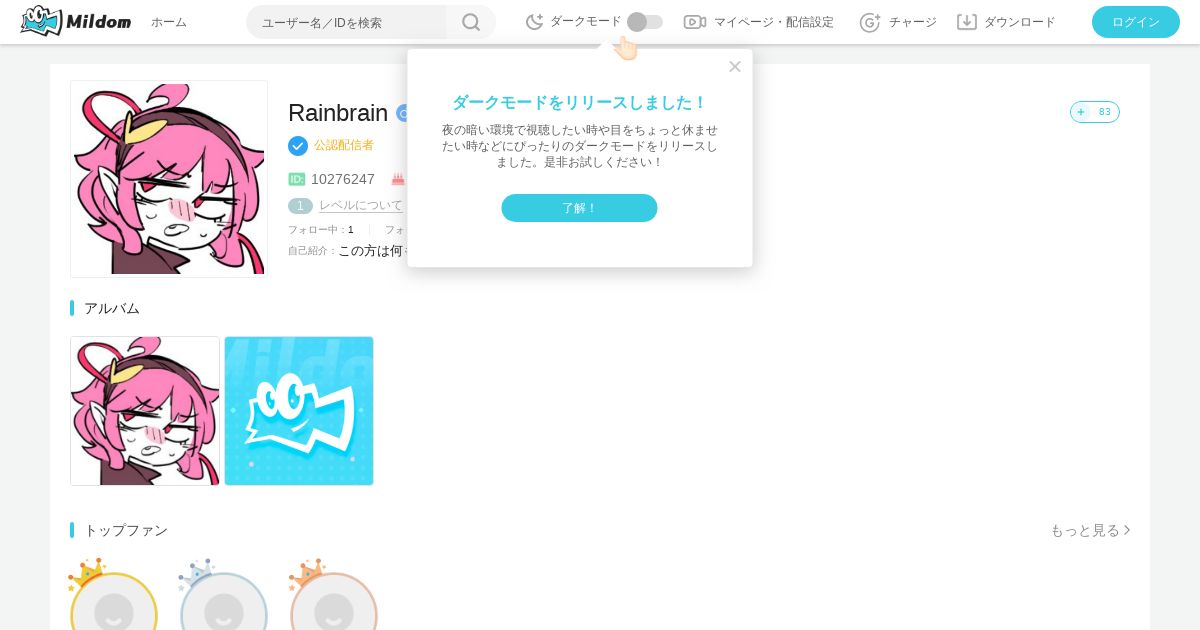Open the blue Mildom mascot album image
This screenshot has width=1200, height=630.
(x=299, y=411)
